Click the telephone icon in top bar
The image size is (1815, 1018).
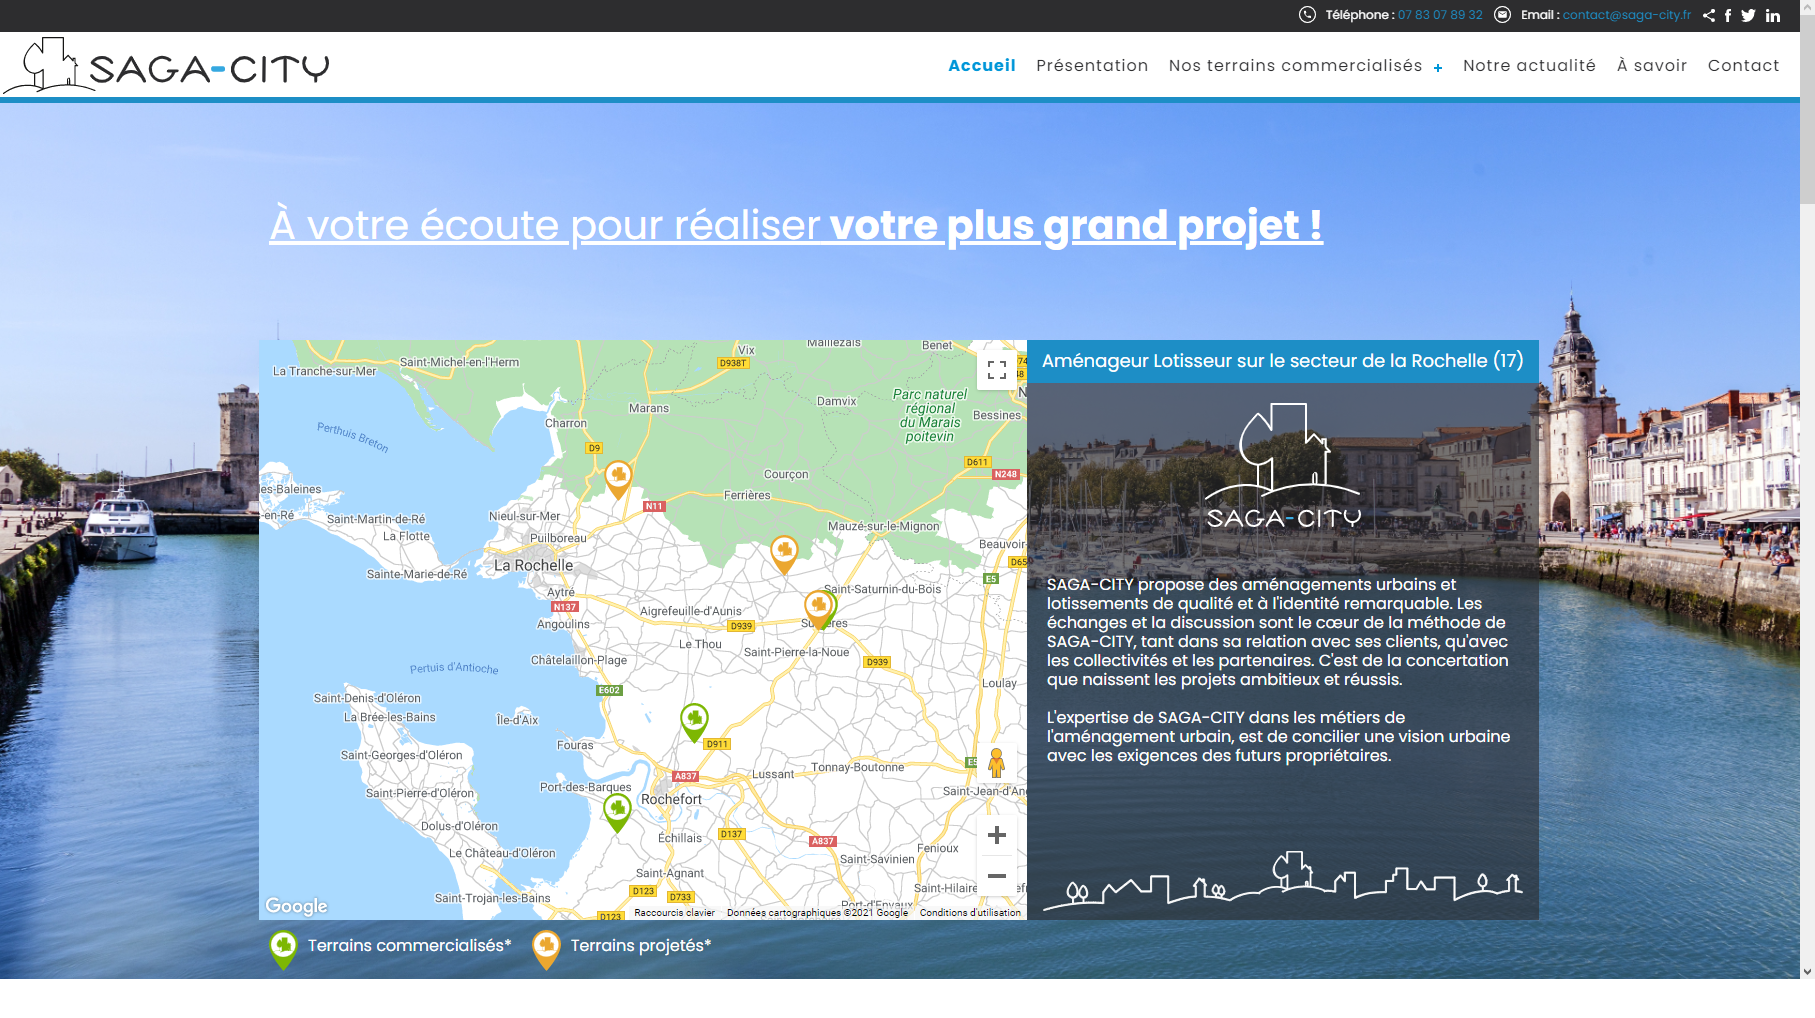click(1305, 15)
